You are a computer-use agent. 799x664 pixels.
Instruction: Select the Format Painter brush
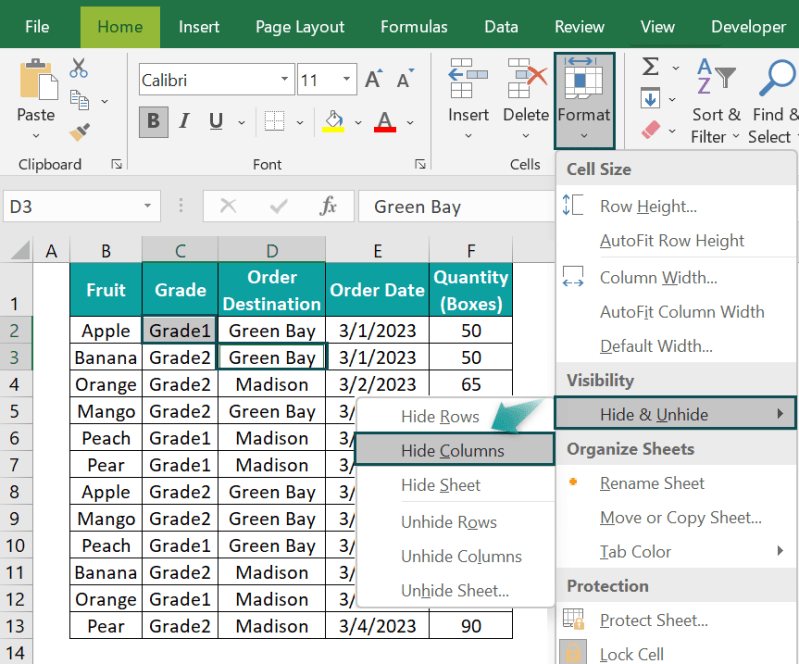(x=79, y=132)
